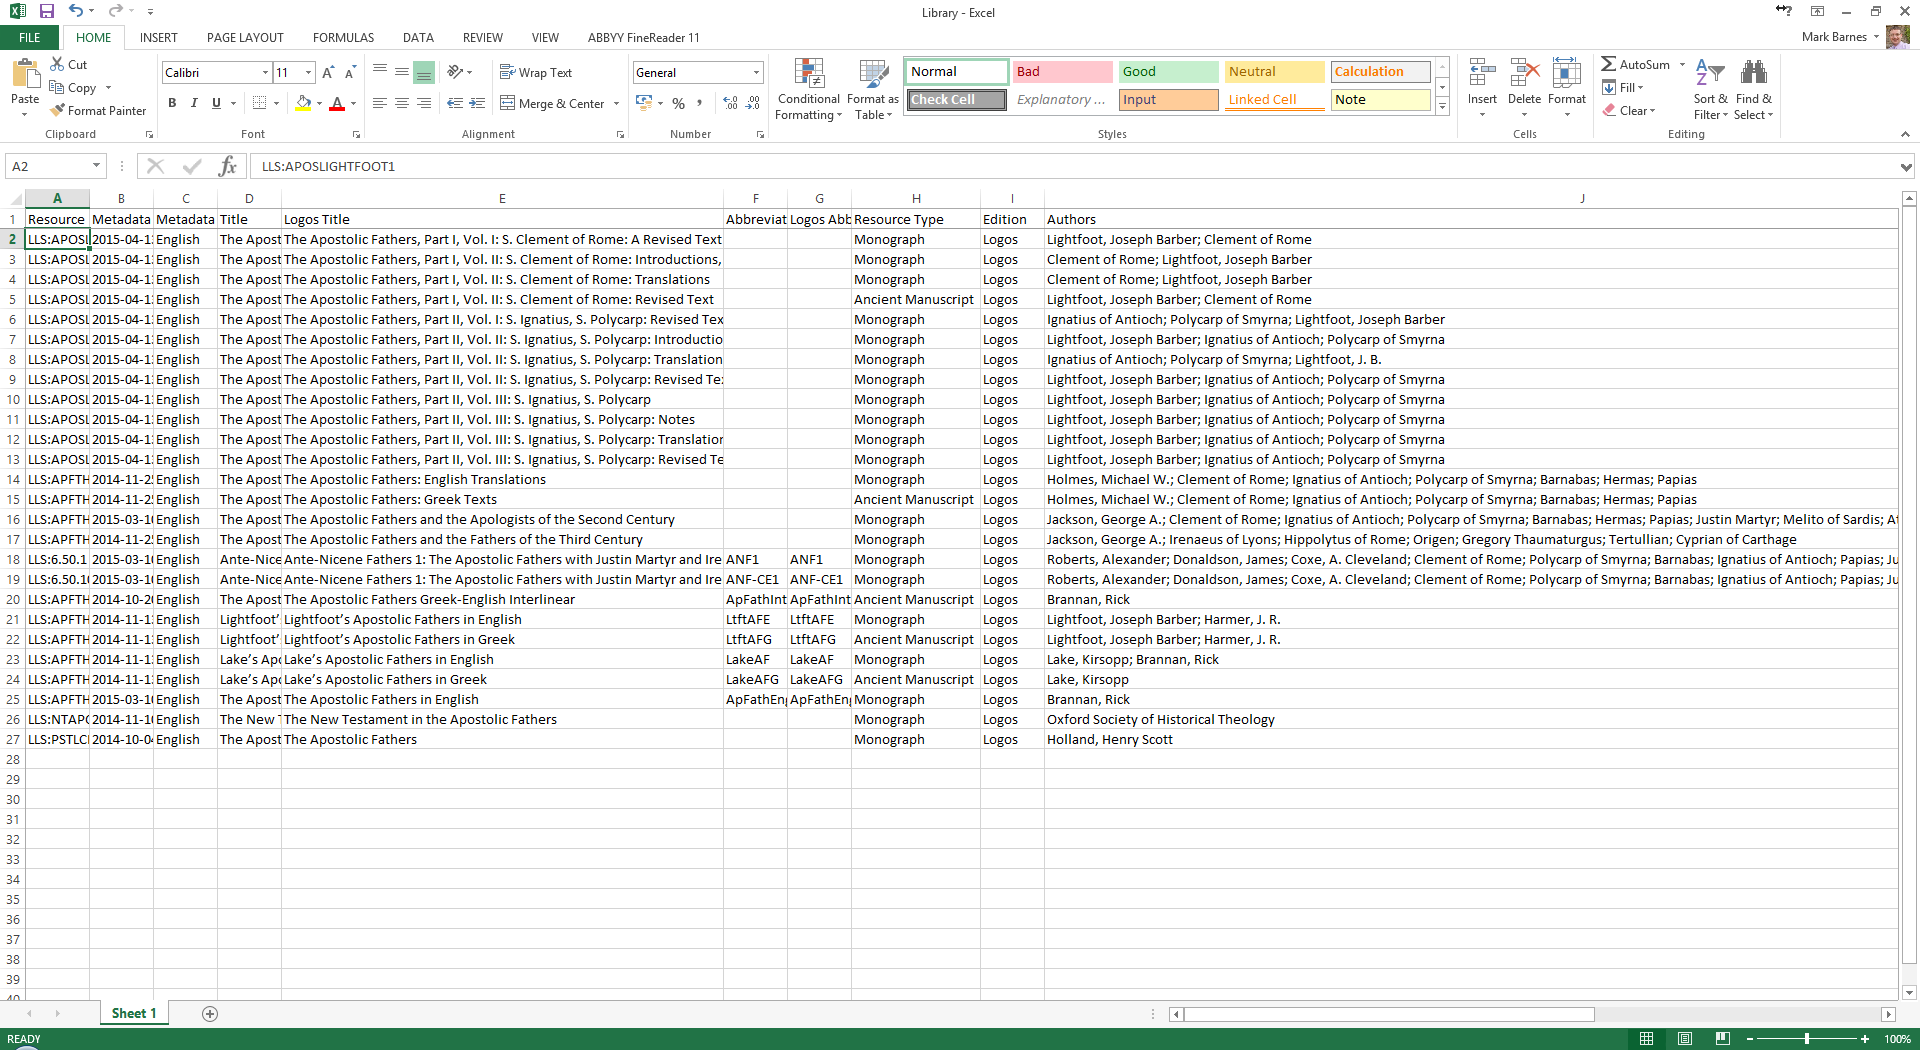The height and width of the screenshot is (1050, 1920).
Task: Apply the Bad cell style
Action: [x=1062, y=72]
